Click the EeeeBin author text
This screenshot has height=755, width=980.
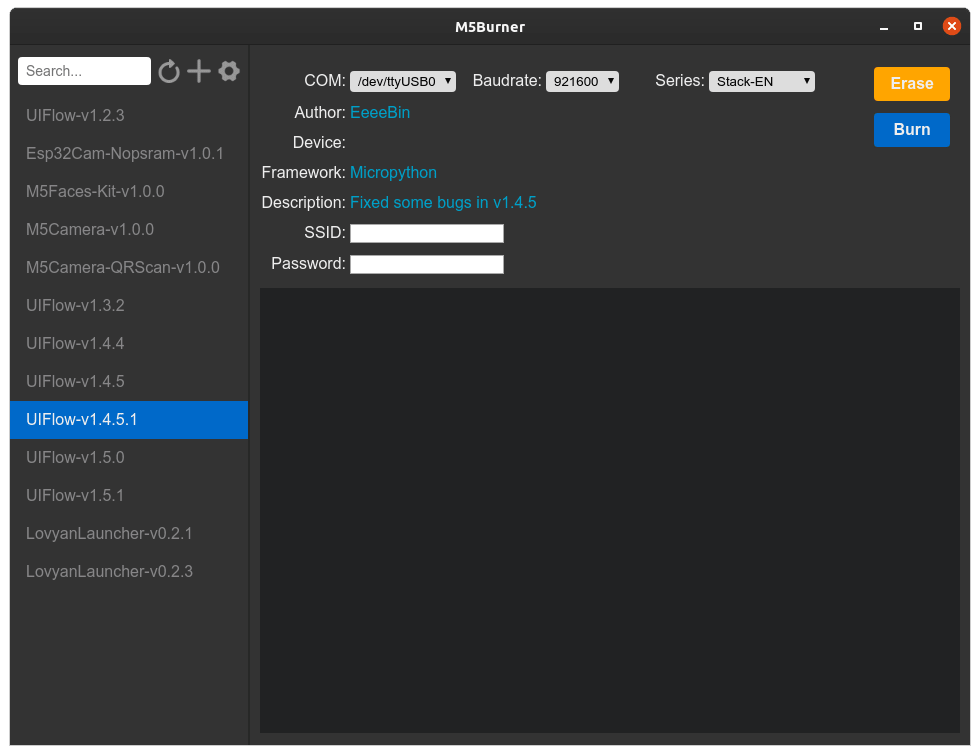(380, 112)
